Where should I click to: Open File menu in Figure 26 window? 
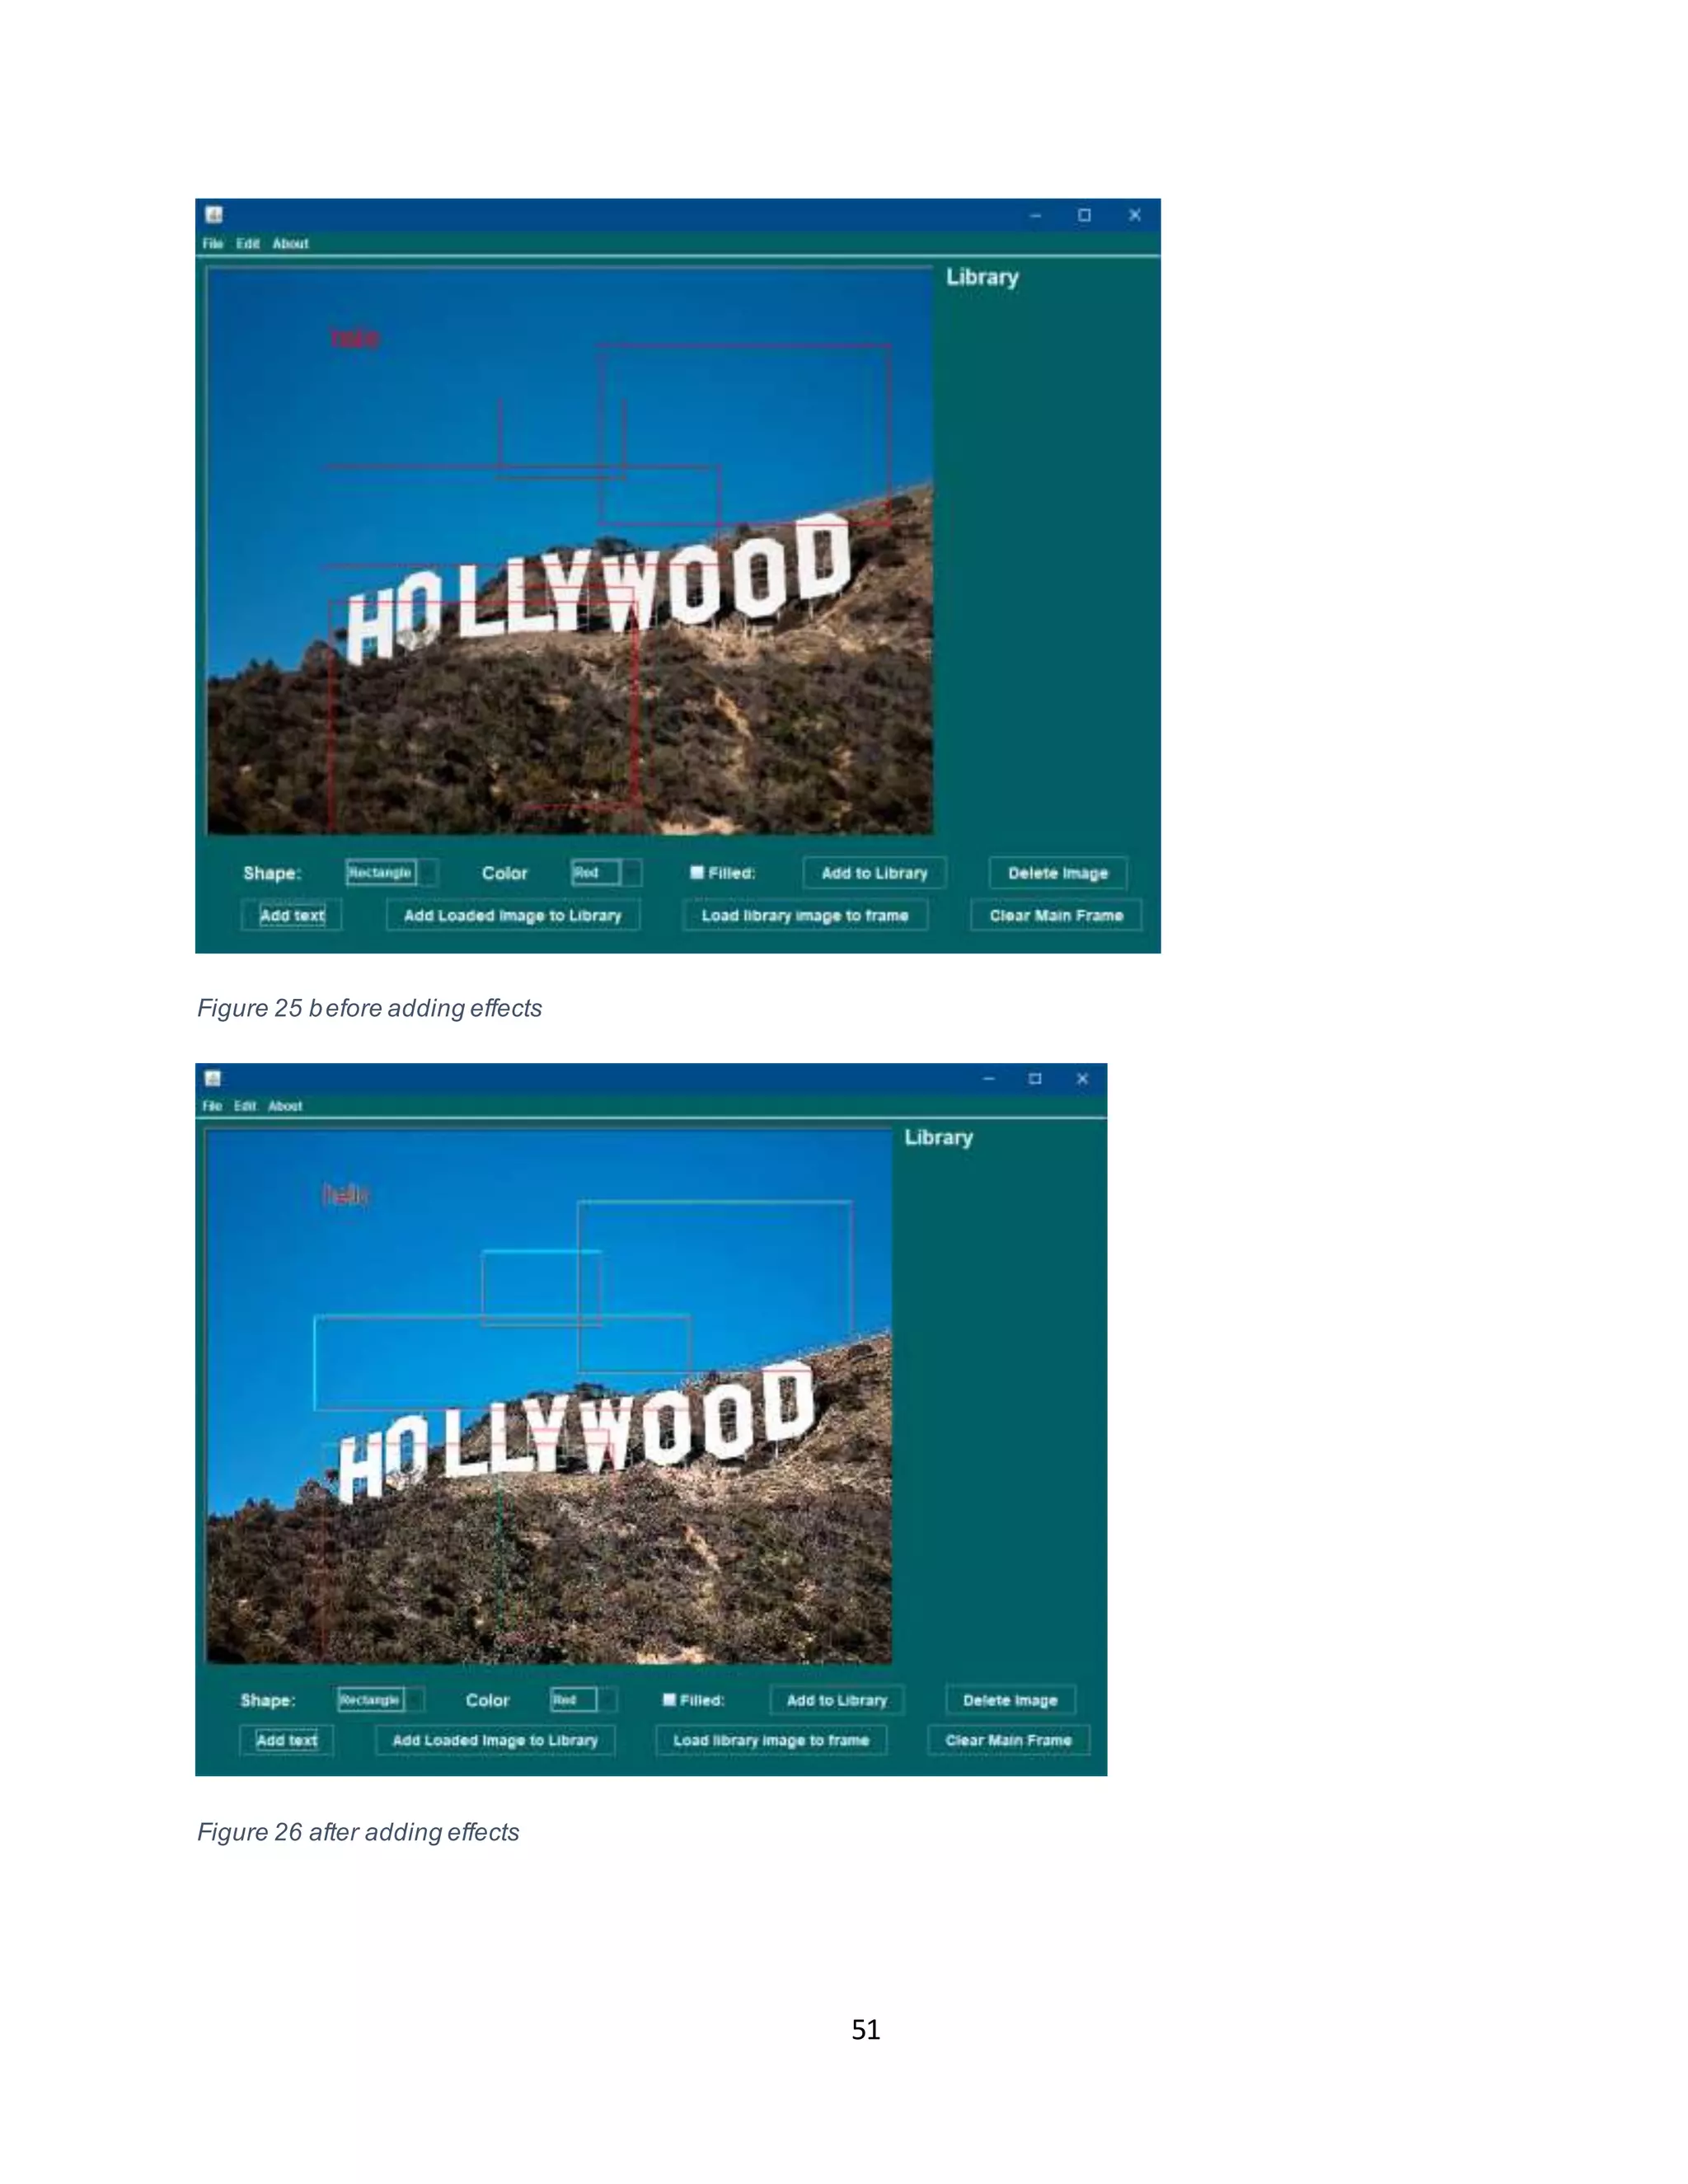coord(212,1106)
